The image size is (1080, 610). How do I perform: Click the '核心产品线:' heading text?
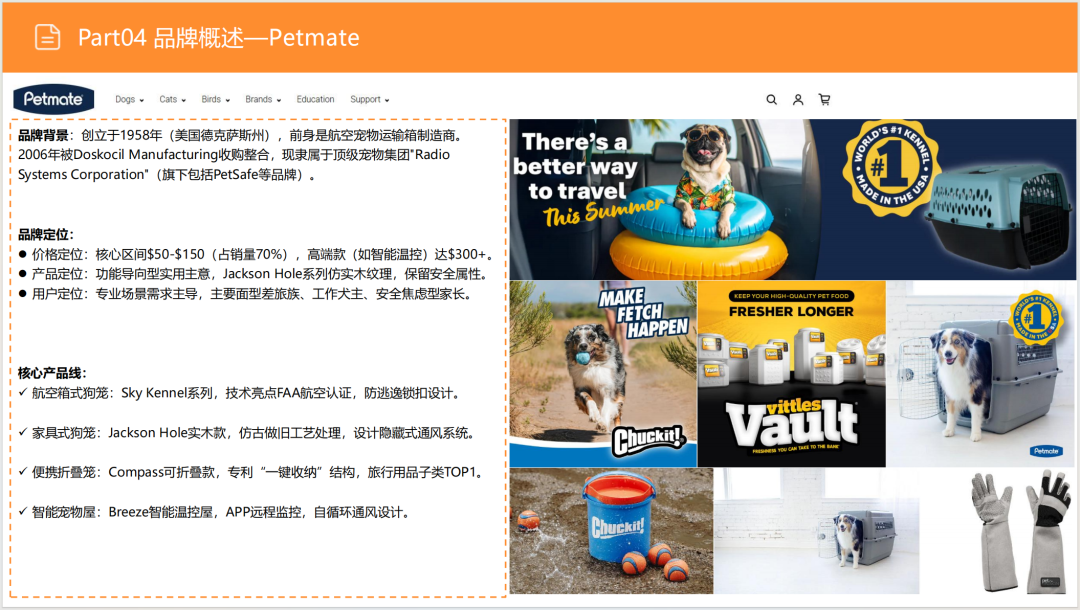click(52, 373)
